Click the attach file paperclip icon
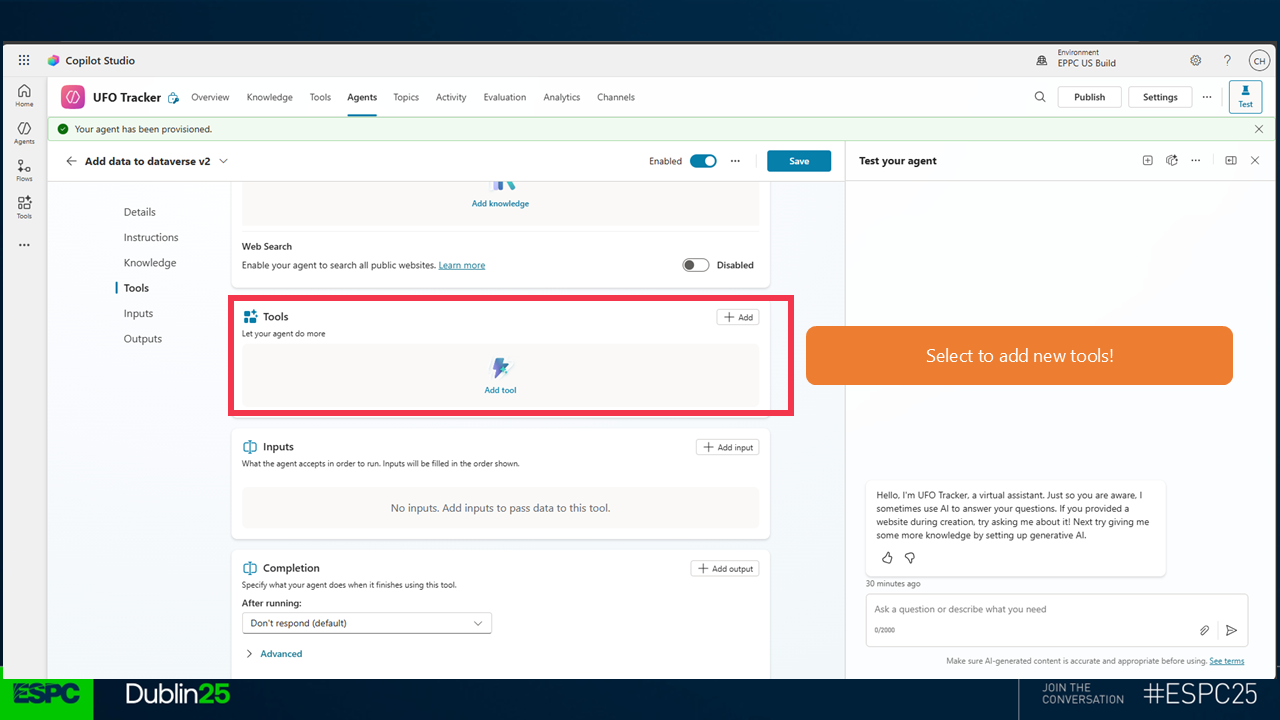 [x=1205, y=630]
